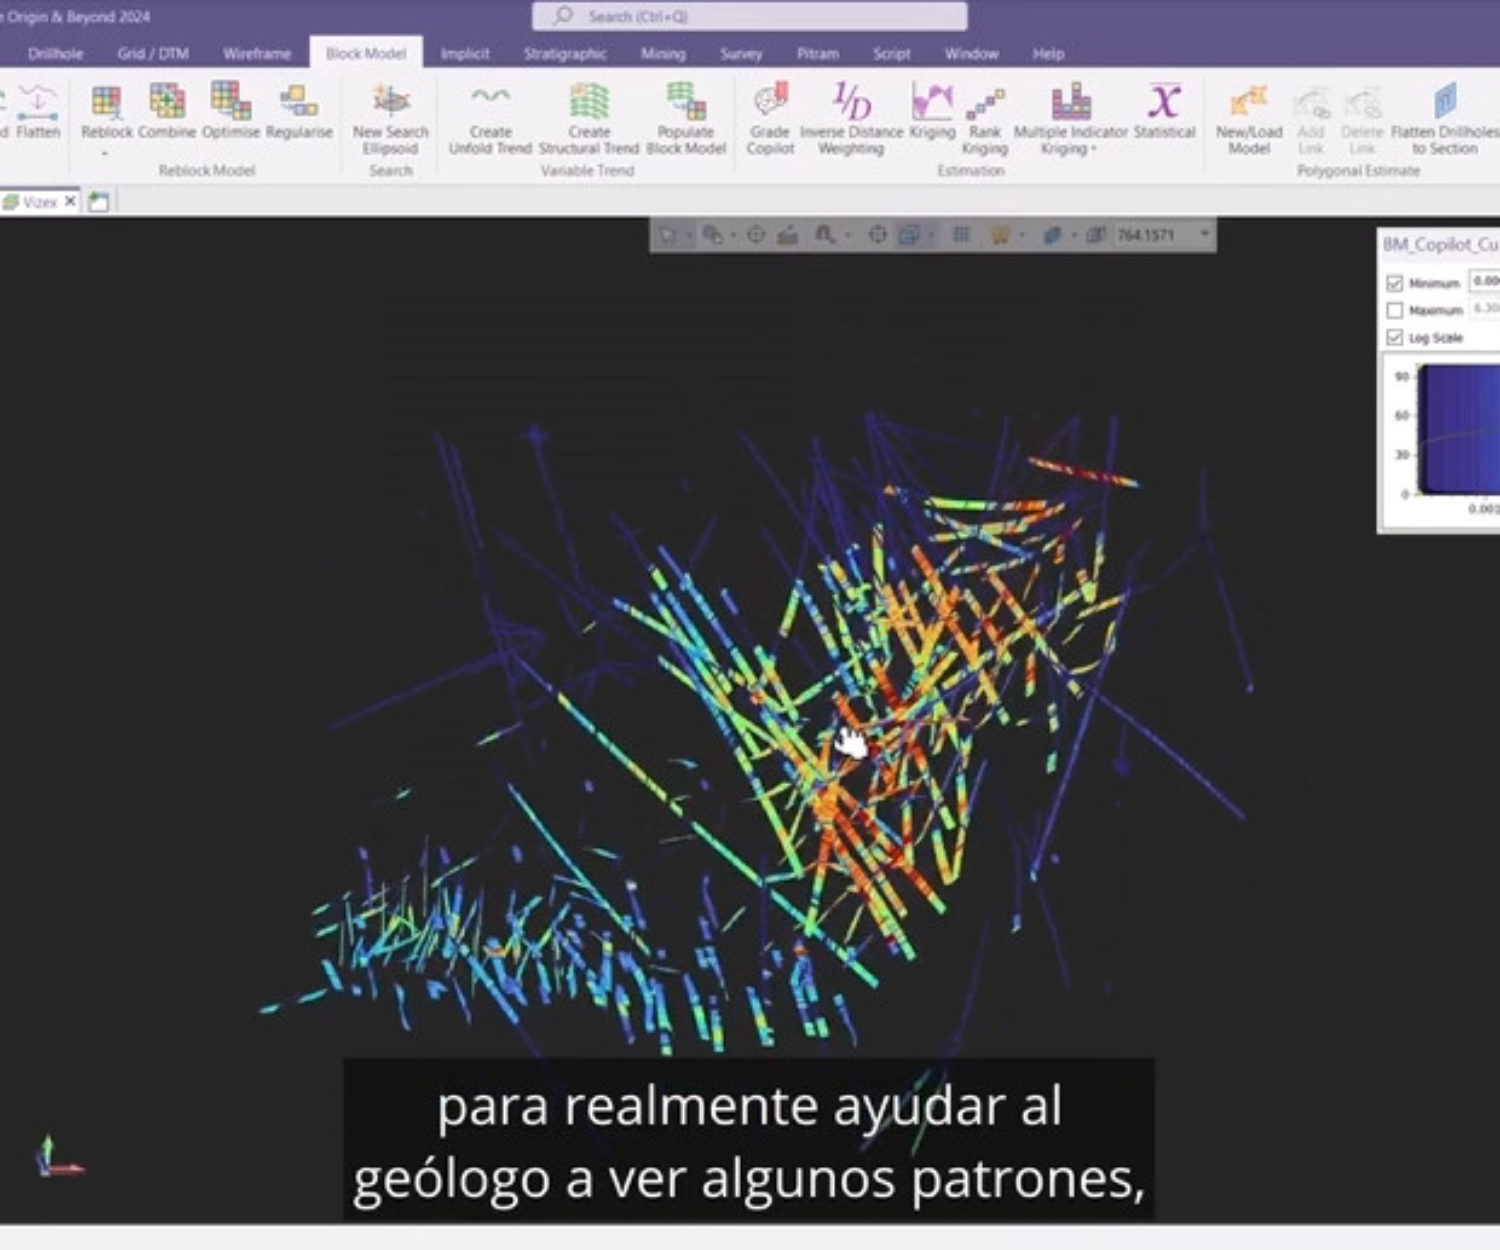The height and width of the screenshot is (1250, 1500).
Task: Expand the Reblock dropdown arrow
Action: tap(105, 154)
